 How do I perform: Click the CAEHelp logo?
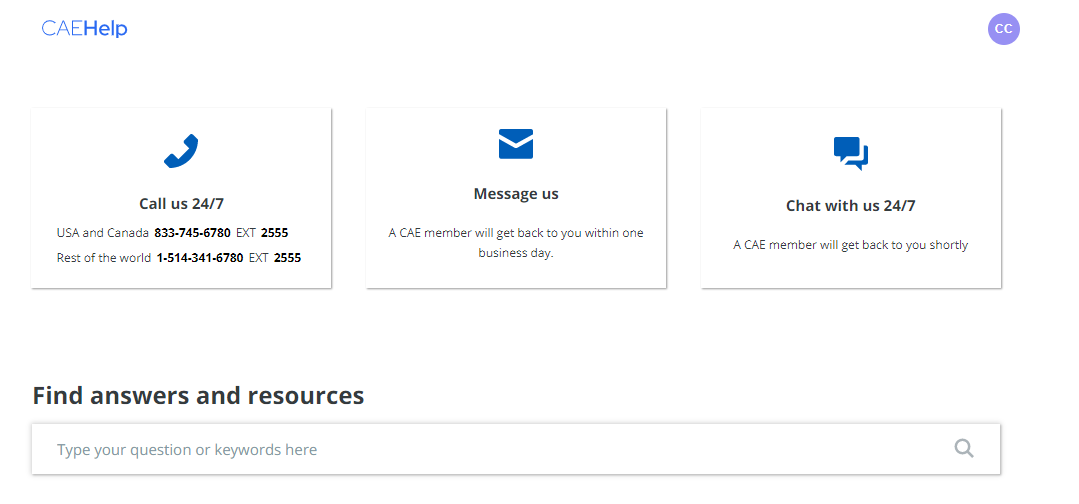pos(84,29)
